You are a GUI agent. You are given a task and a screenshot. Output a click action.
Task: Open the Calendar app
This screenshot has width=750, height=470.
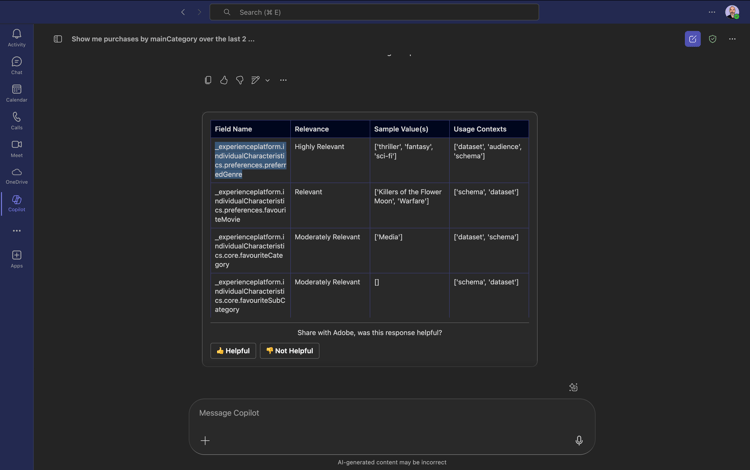[x=16, y=93]
